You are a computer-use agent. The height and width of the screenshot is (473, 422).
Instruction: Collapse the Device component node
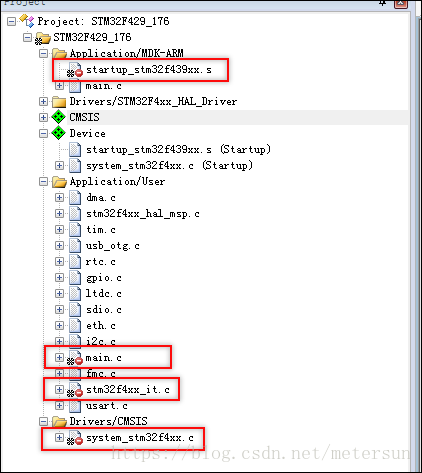(43, 133)
